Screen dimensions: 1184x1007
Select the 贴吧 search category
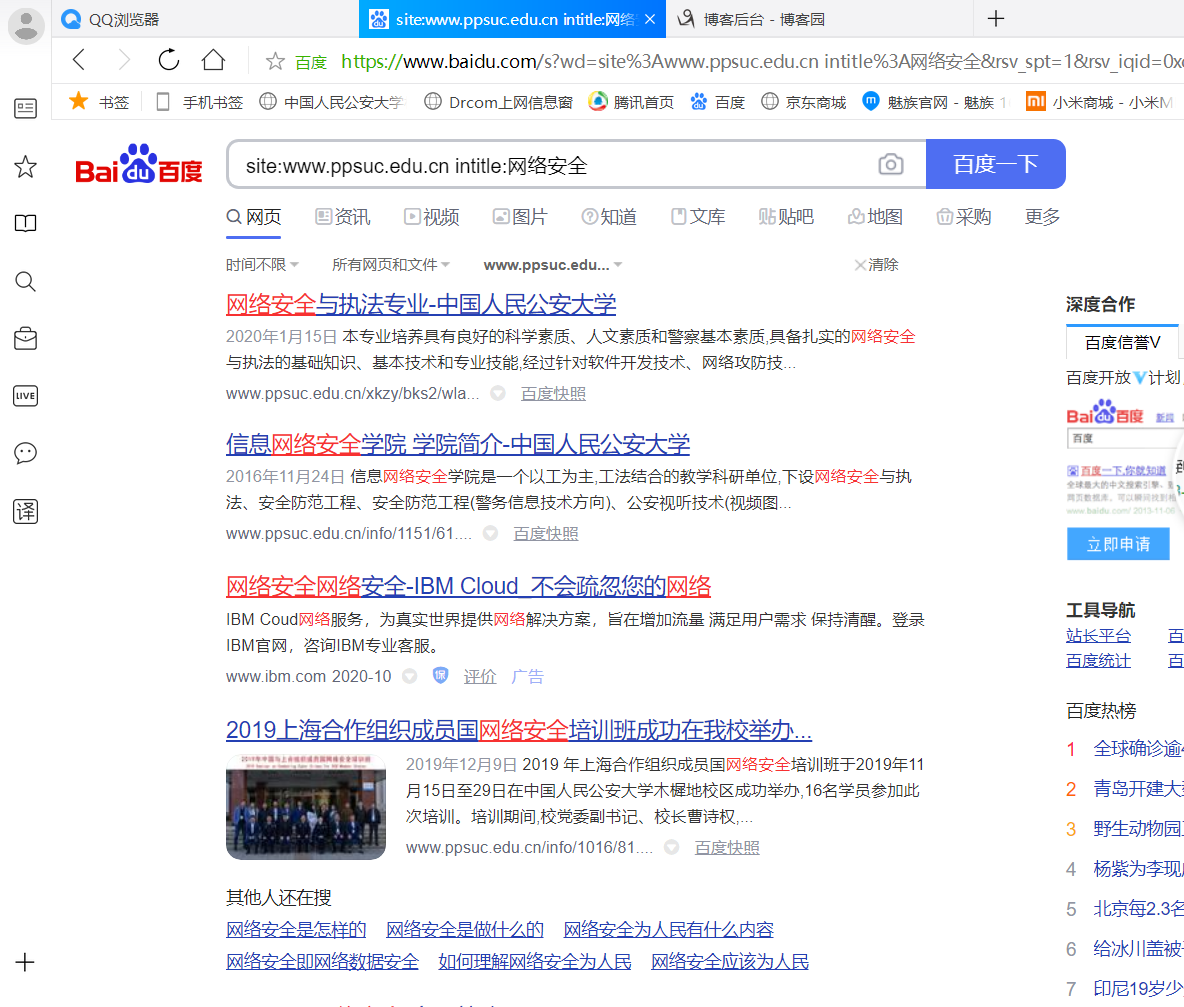(x=787, y=217)
